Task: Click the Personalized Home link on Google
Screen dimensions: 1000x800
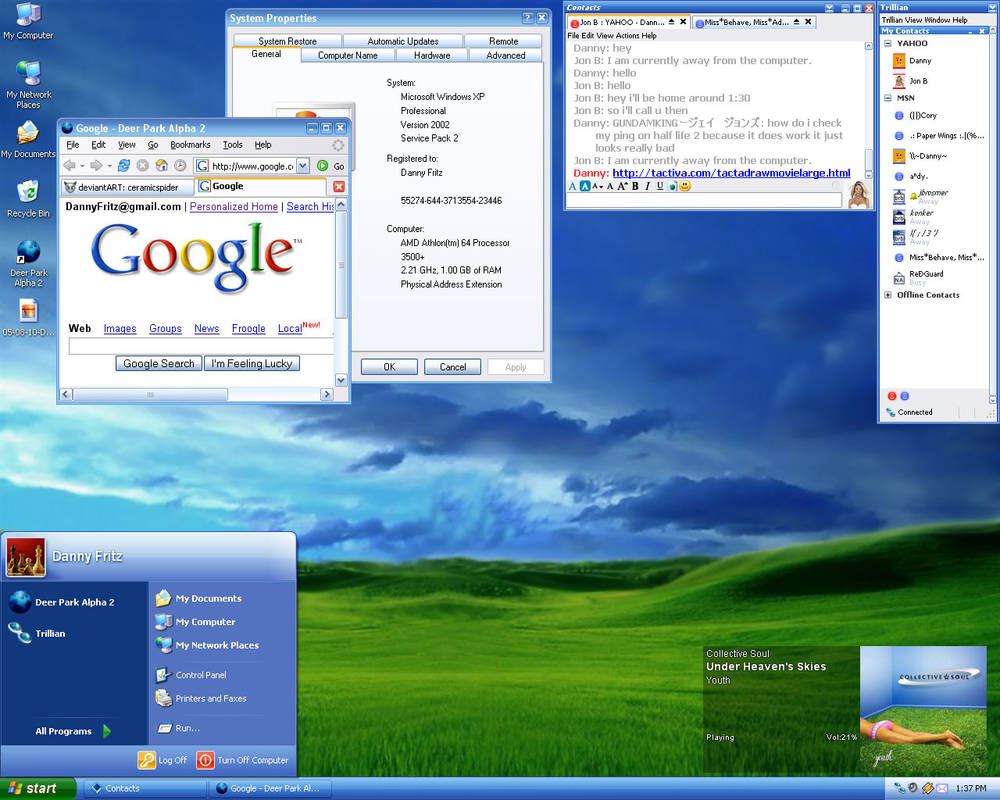Action: pos(233,207)
